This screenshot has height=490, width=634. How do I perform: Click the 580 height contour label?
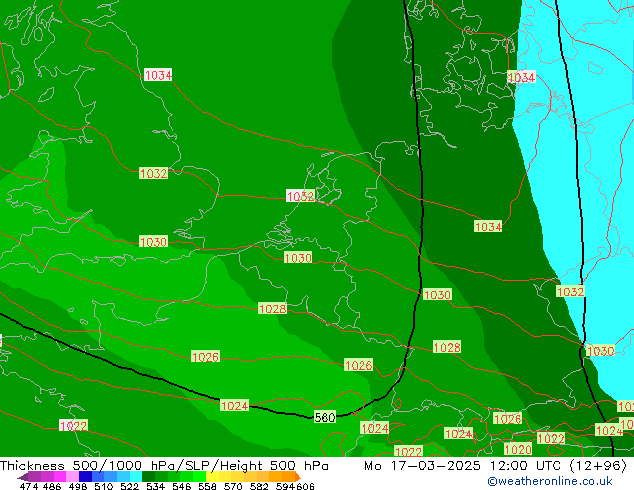[x=325, y=417]
